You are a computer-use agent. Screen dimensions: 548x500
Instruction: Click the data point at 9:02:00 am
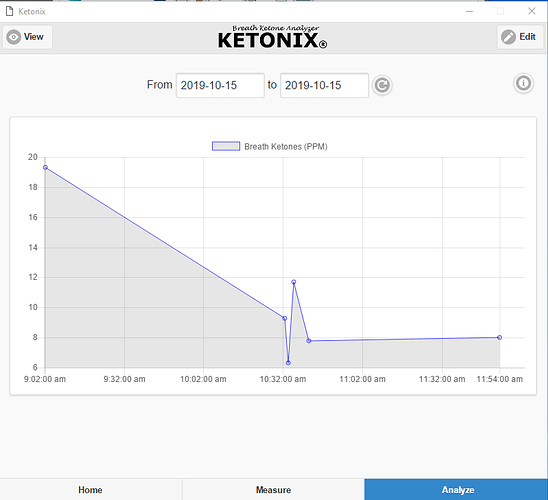pos(45,168)
